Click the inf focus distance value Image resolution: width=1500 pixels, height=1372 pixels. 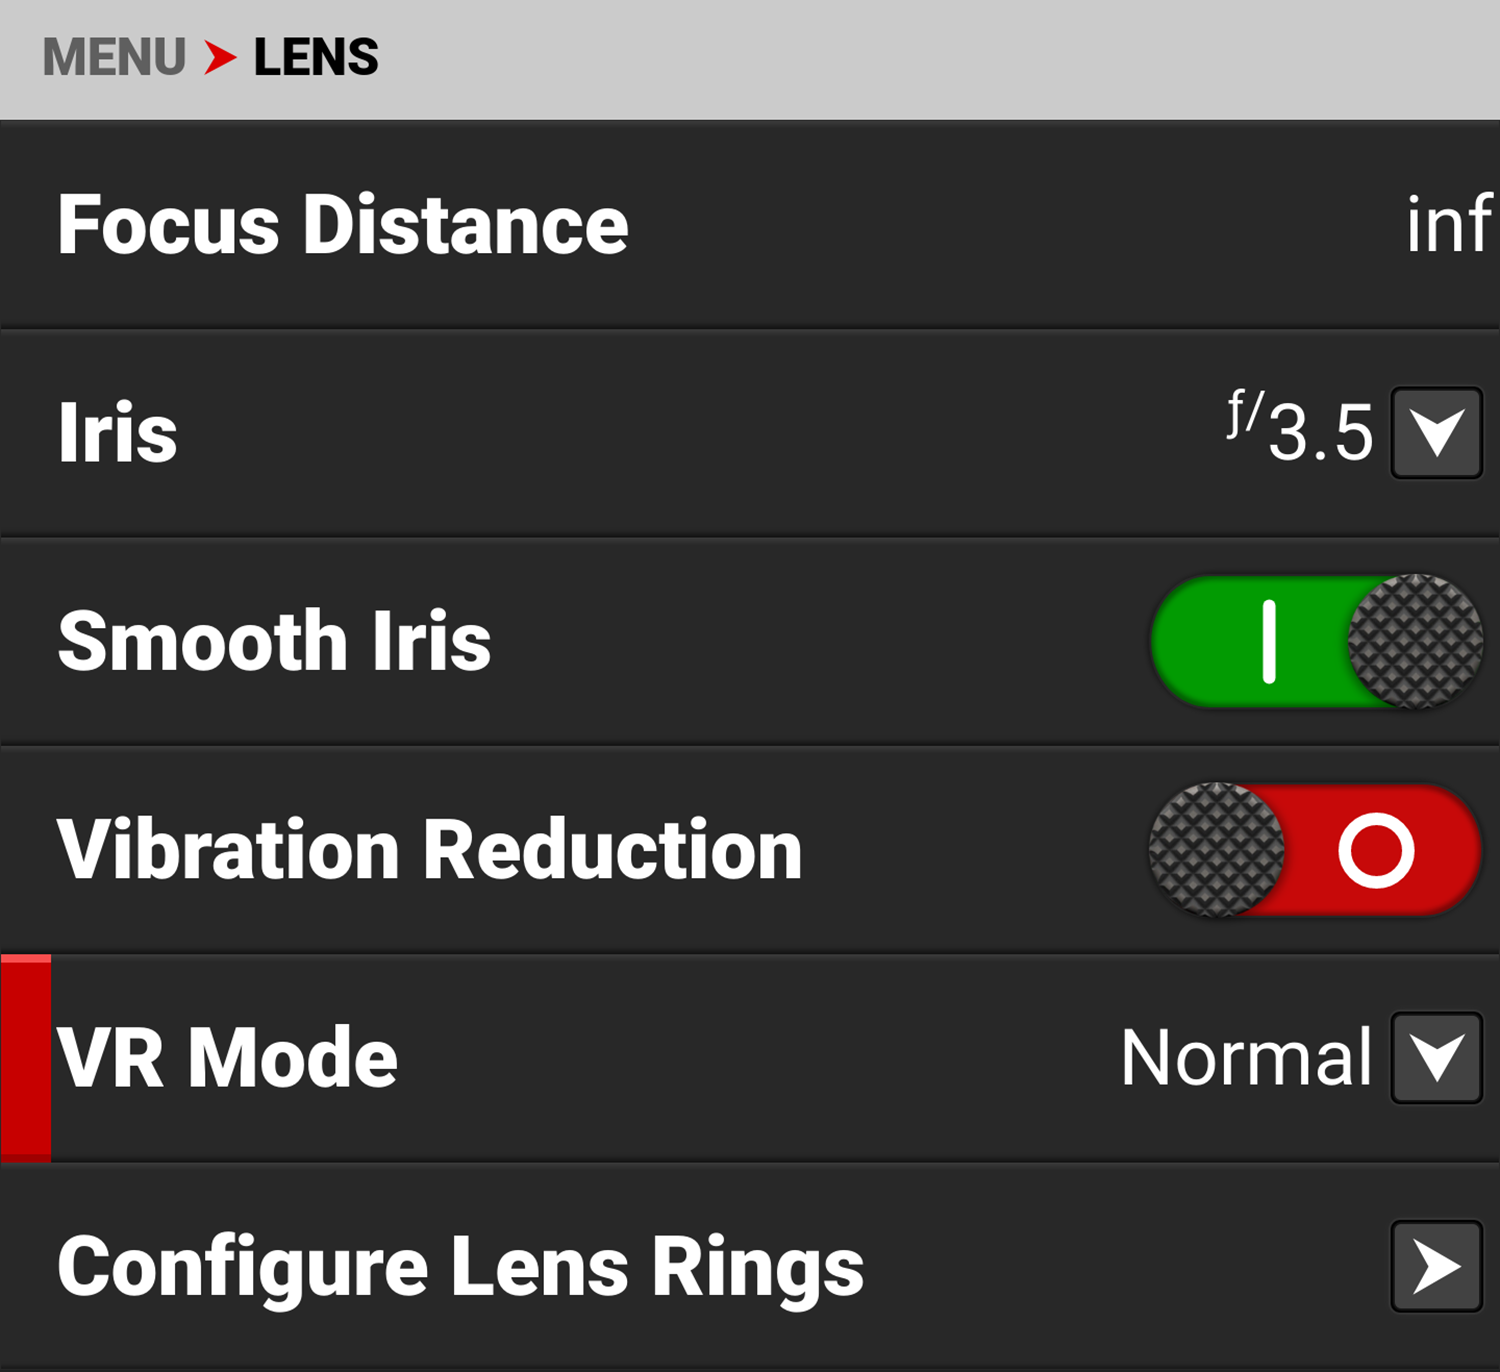click(x=1448, y=225)
